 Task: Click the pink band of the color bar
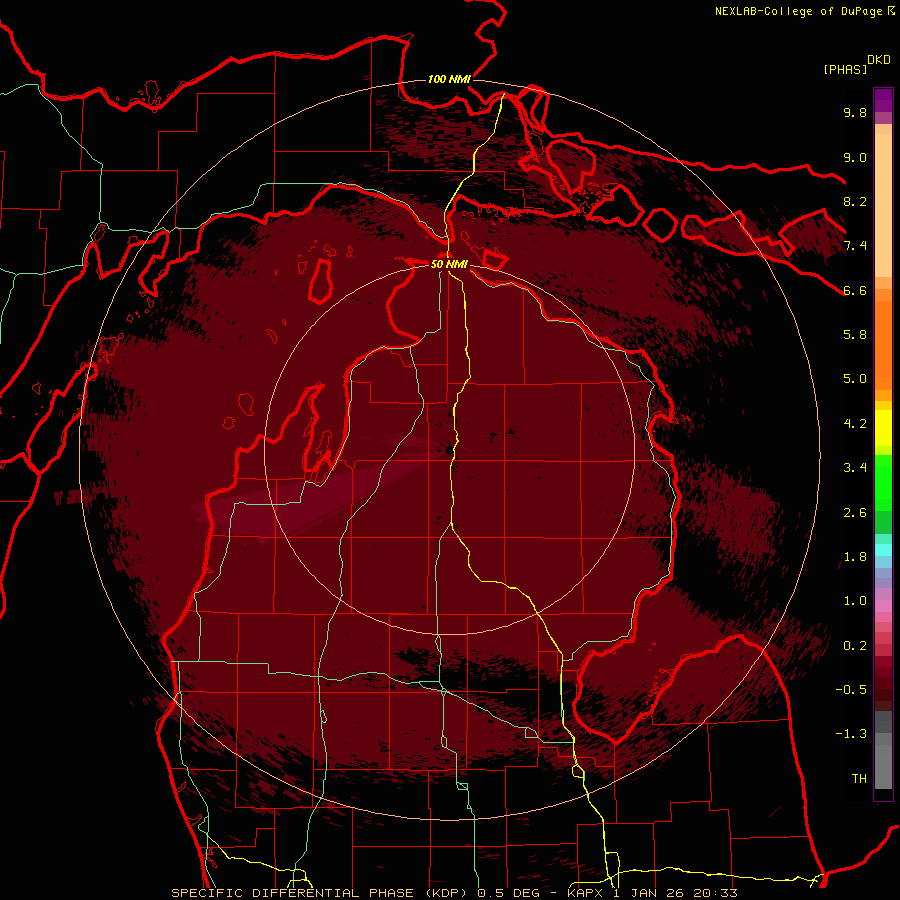(883, 606)
